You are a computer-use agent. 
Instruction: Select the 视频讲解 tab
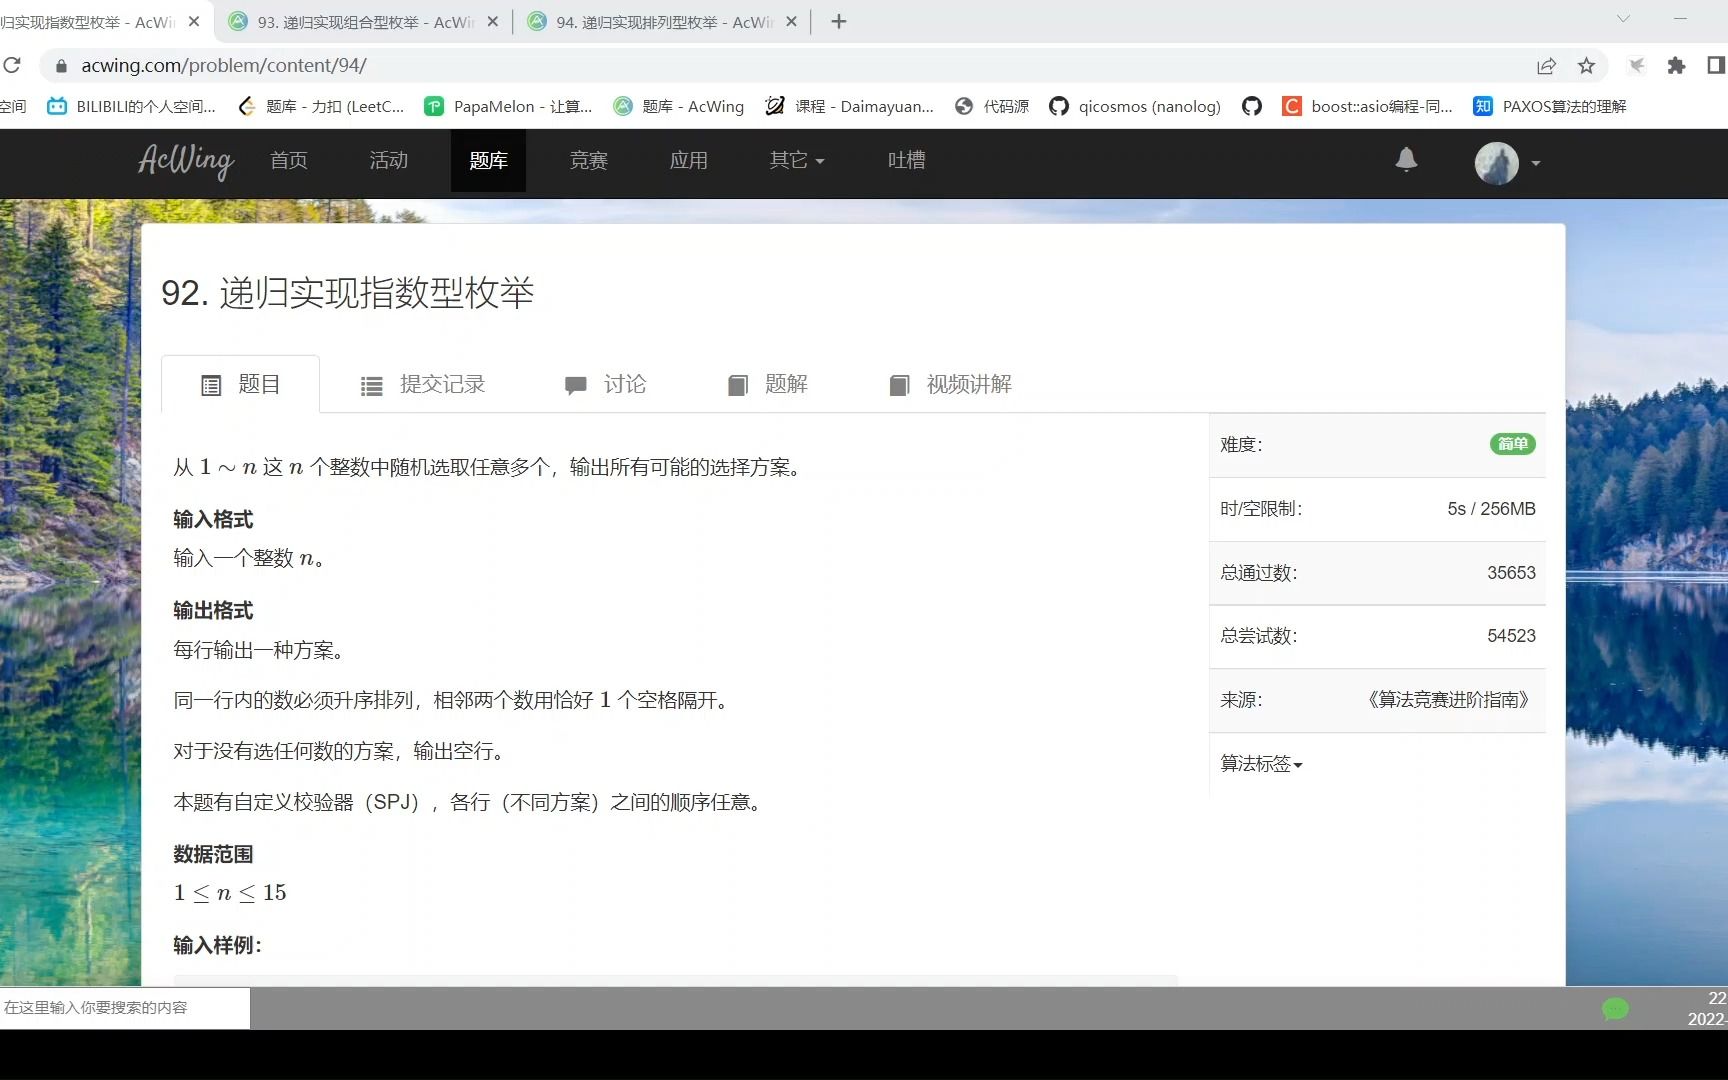tap(948, 384)
